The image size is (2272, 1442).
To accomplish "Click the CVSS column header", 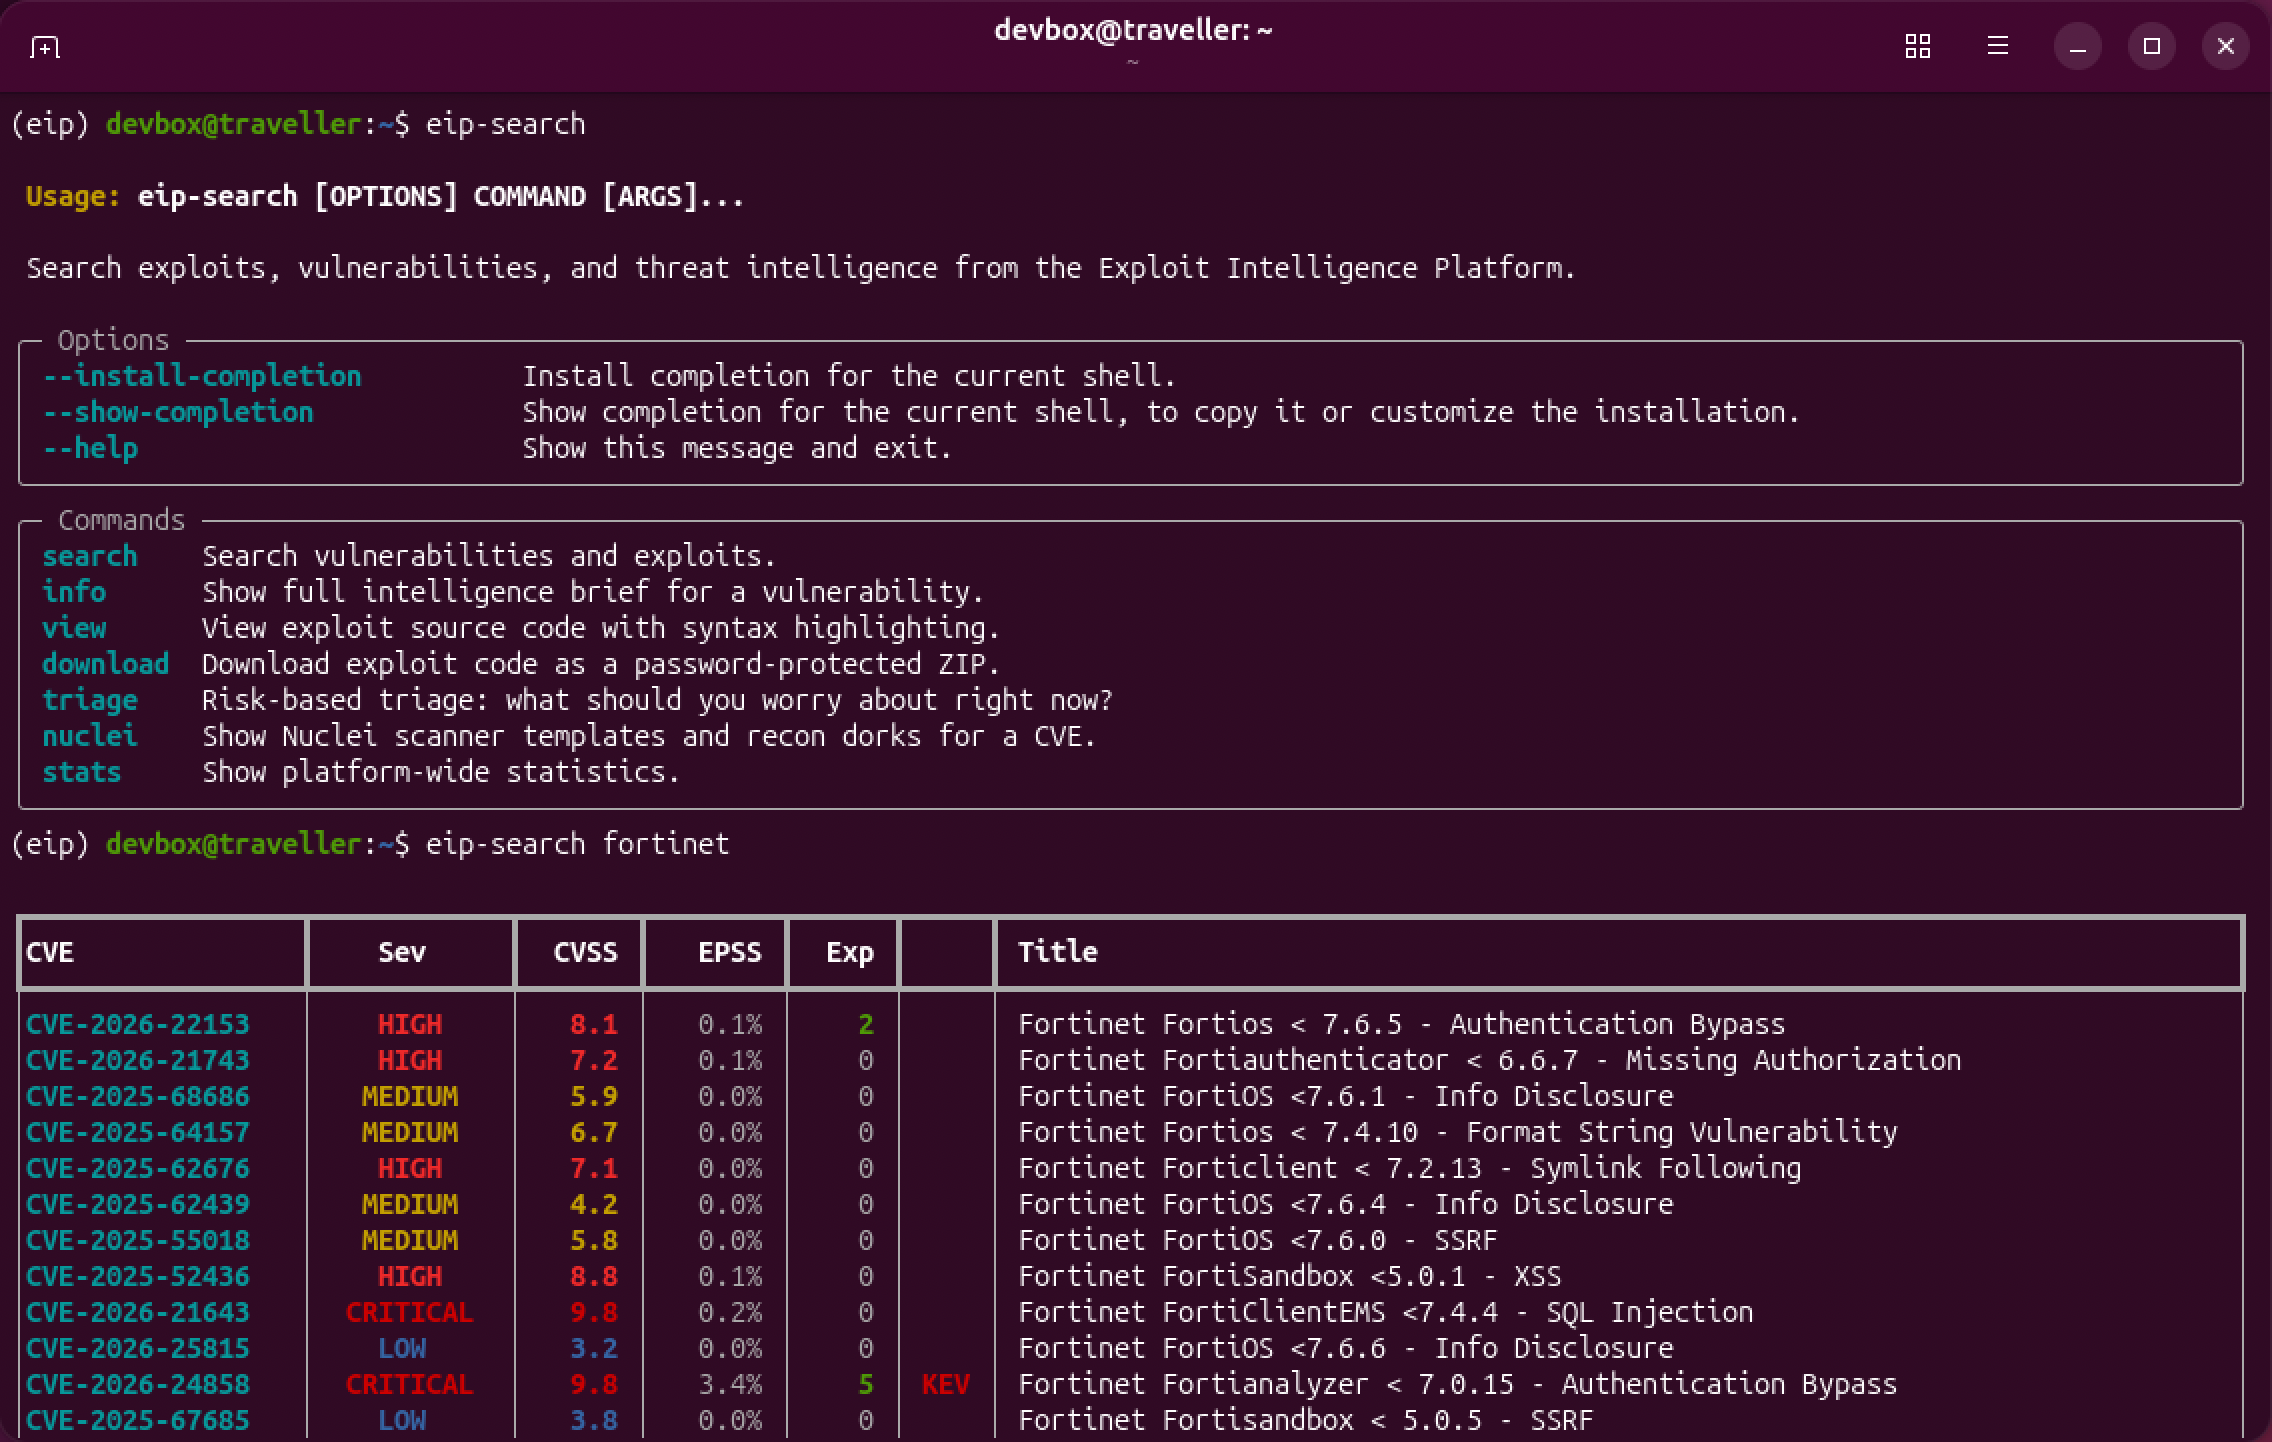I will pos(586,952).
